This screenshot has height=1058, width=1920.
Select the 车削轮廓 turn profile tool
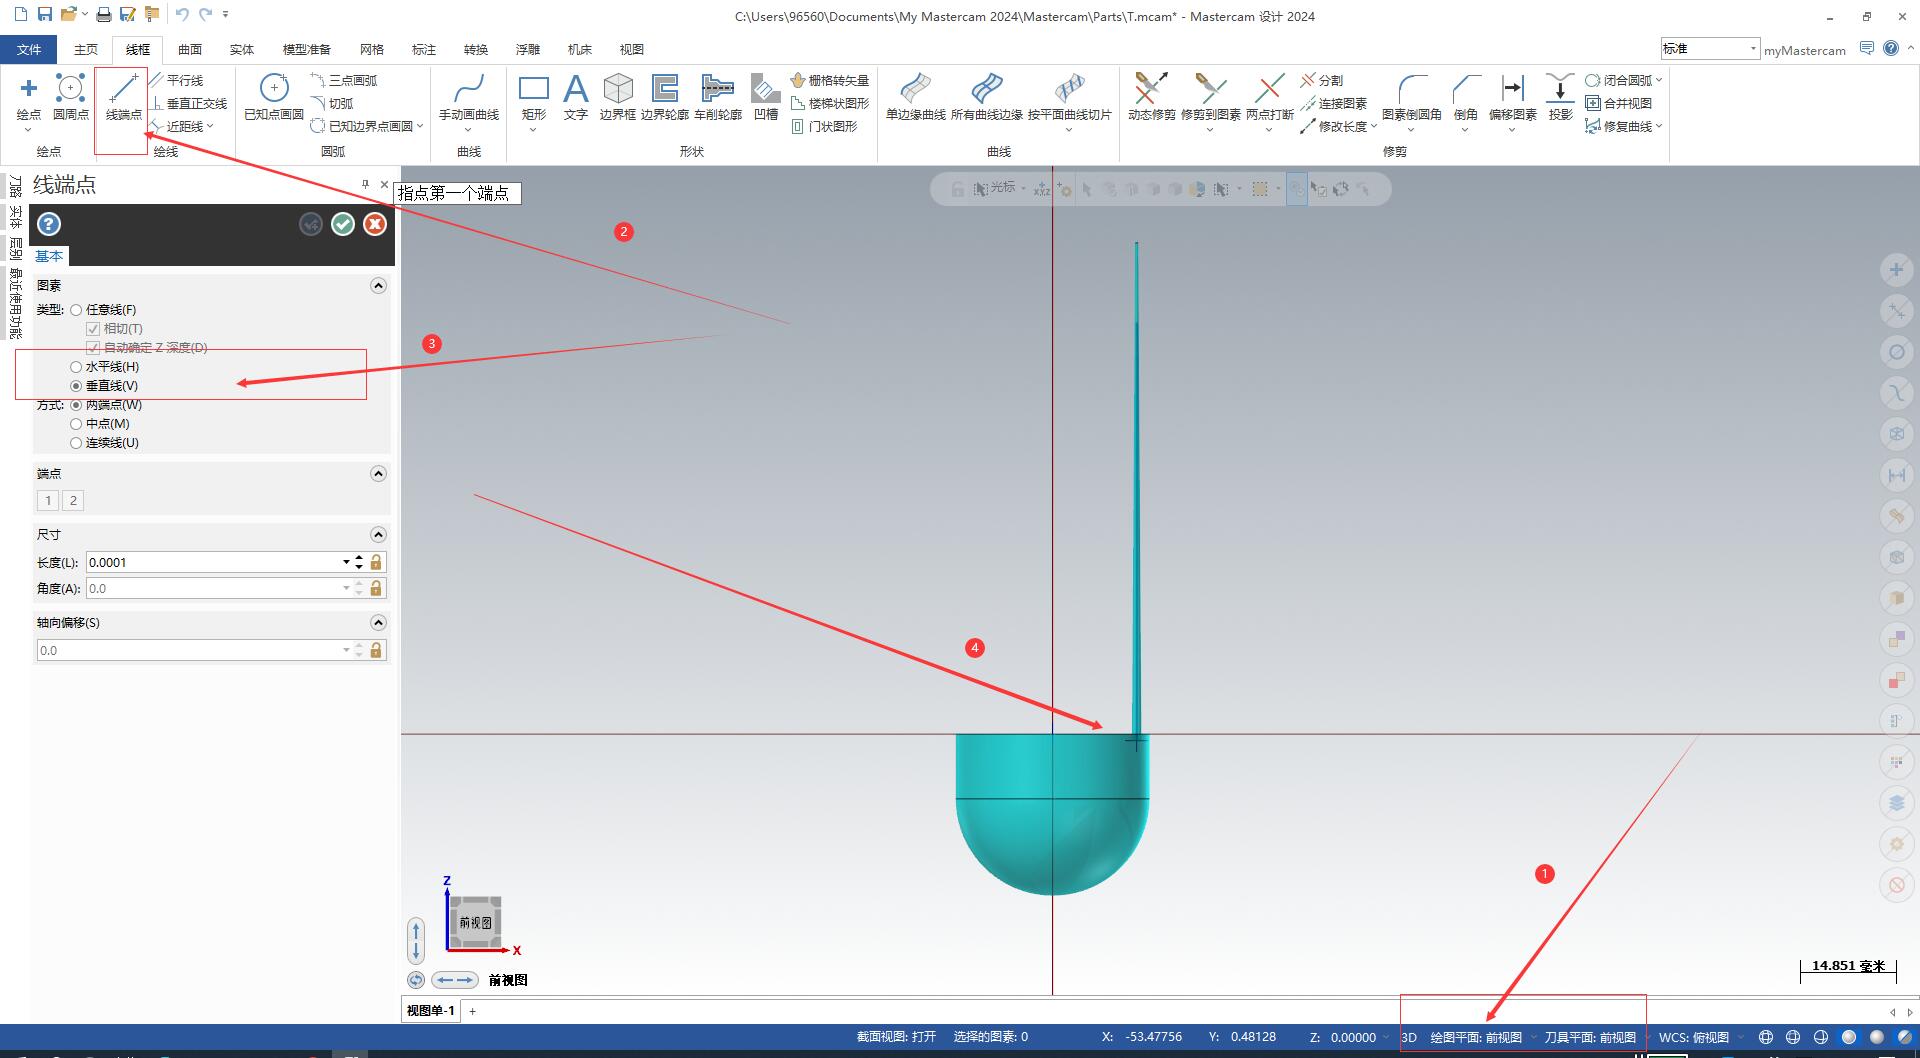pyautogui.click(x=717, y=98)
